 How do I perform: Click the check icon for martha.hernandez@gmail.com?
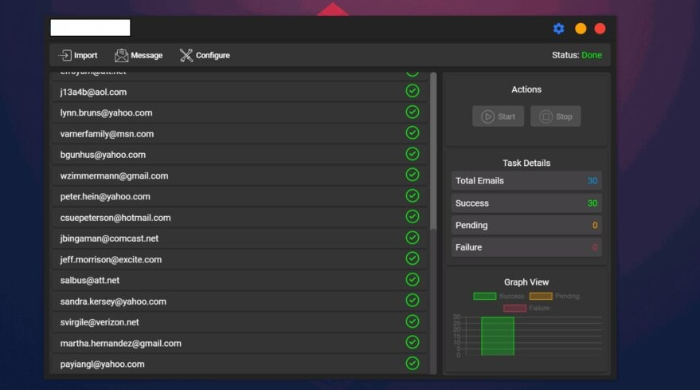[412, 343]
